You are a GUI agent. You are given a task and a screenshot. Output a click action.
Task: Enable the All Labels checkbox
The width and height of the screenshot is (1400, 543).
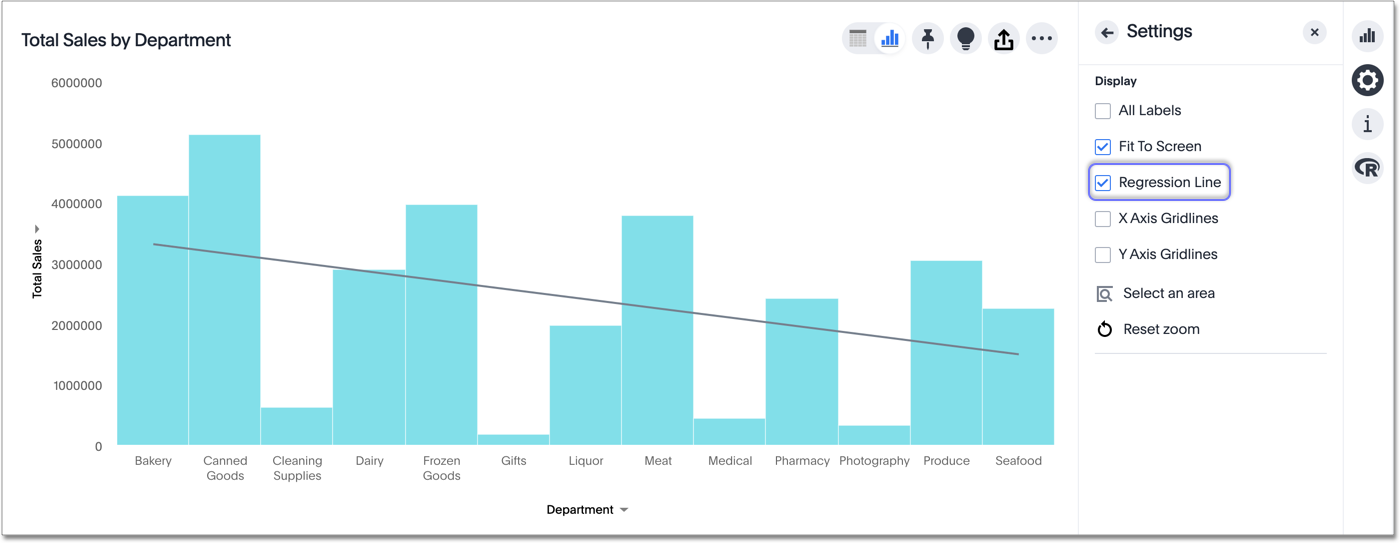(x=1103, y=111)
